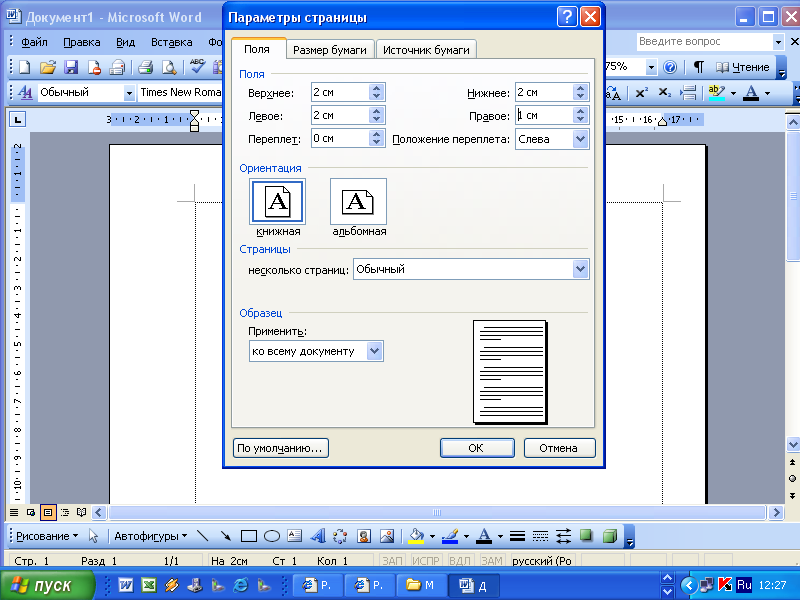The width and height of the screenshot is (800, 600).
Task: Choose Dash Style in the Drawing toolbar
Action: (540, 536)
